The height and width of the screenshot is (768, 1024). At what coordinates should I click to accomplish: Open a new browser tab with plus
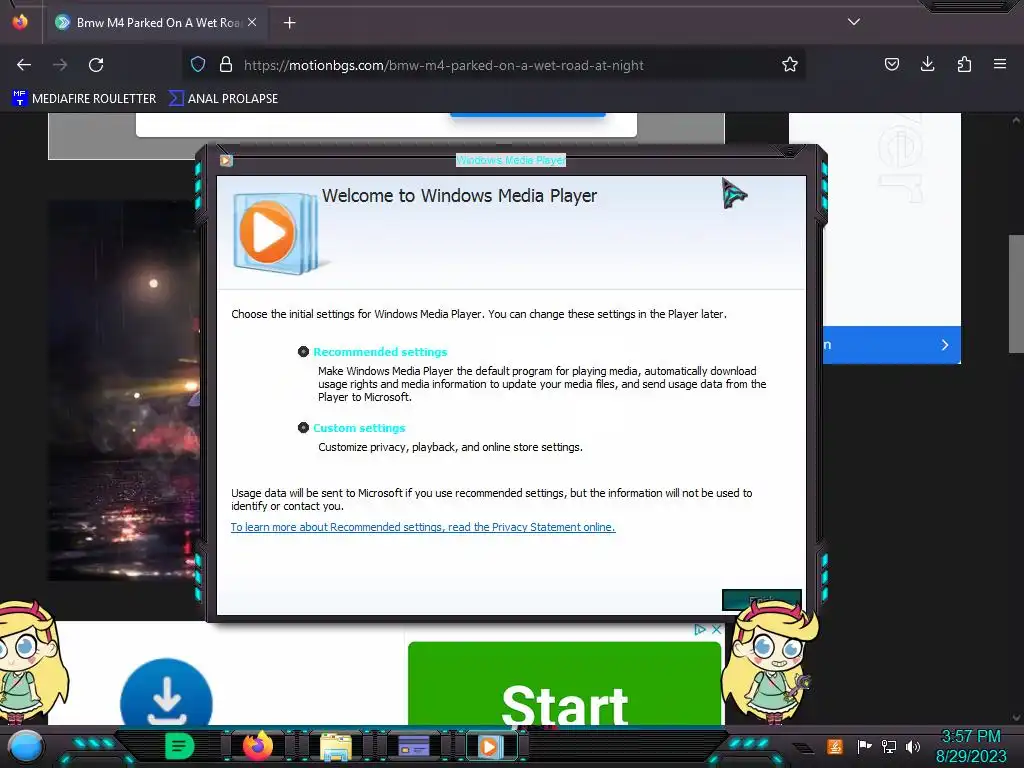[x=289, y=23]
